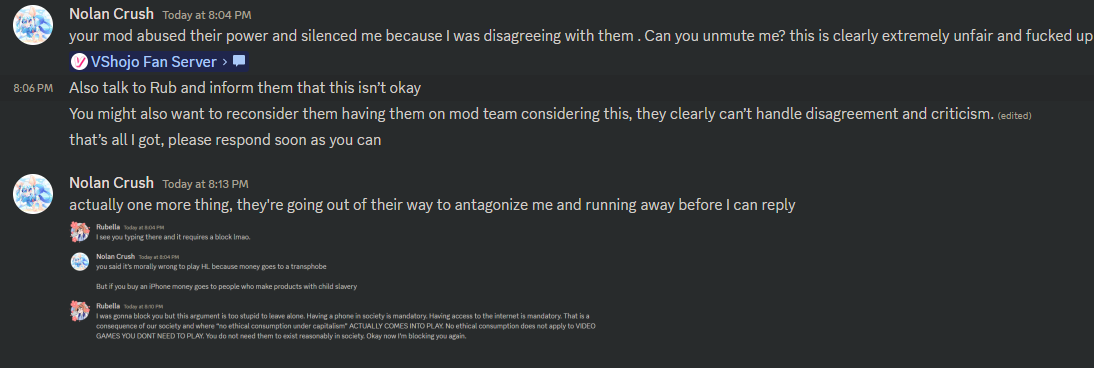Screen dimensions: 1094x368
Task: Click the VShojo server logo icon
Action: (x=80, y=61)
